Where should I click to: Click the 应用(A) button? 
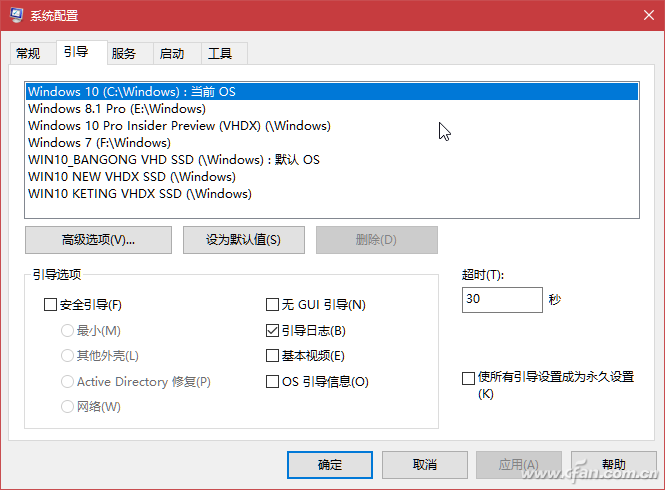tap(519, 465)
